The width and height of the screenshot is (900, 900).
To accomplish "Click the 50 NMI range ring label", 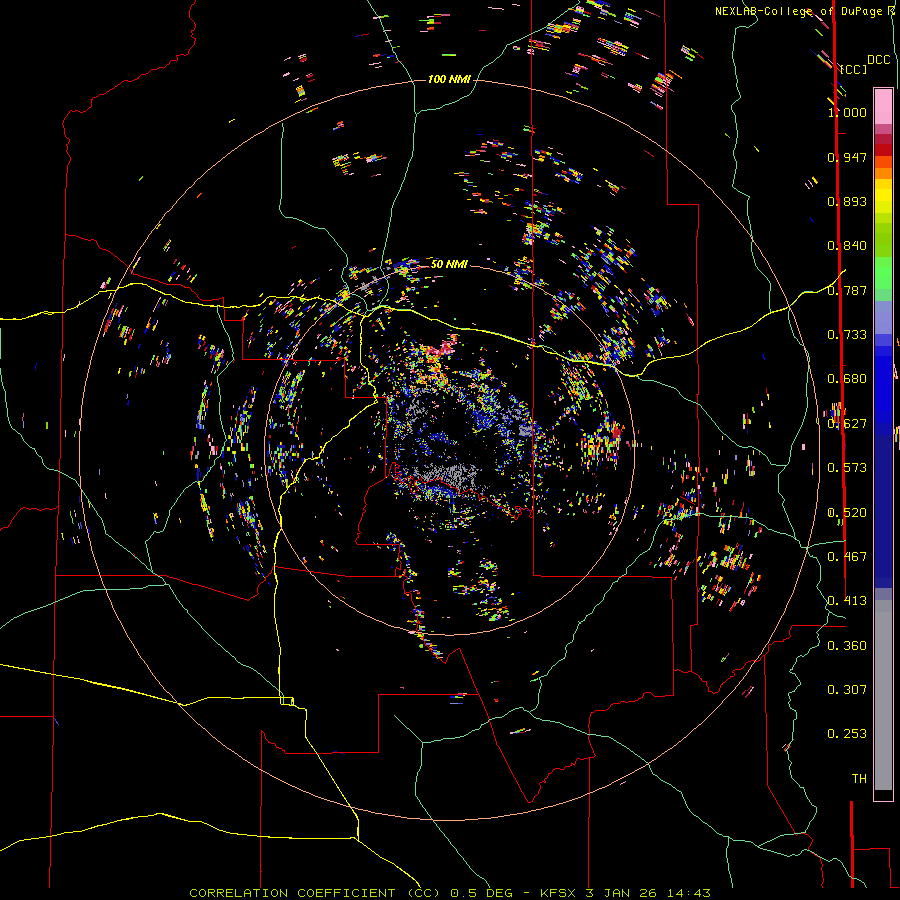I will [449, 264].
